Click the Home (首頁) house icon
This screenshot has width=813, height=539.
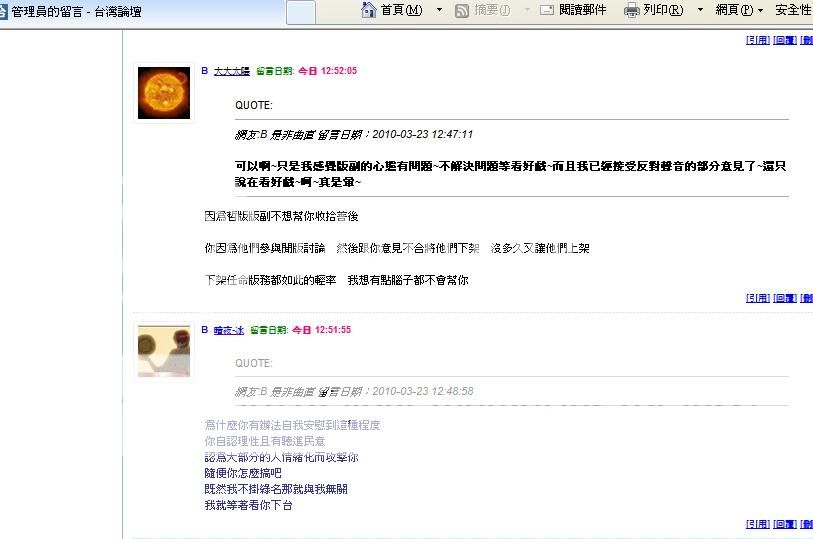pos(368,10)
